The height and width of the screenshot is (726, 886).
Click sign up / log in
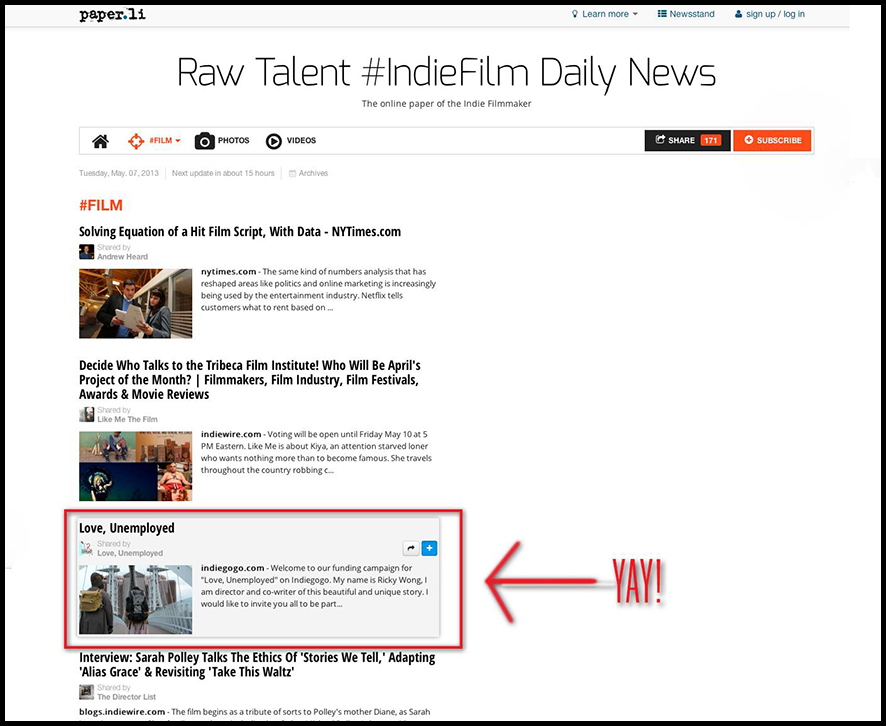(770, 14)
